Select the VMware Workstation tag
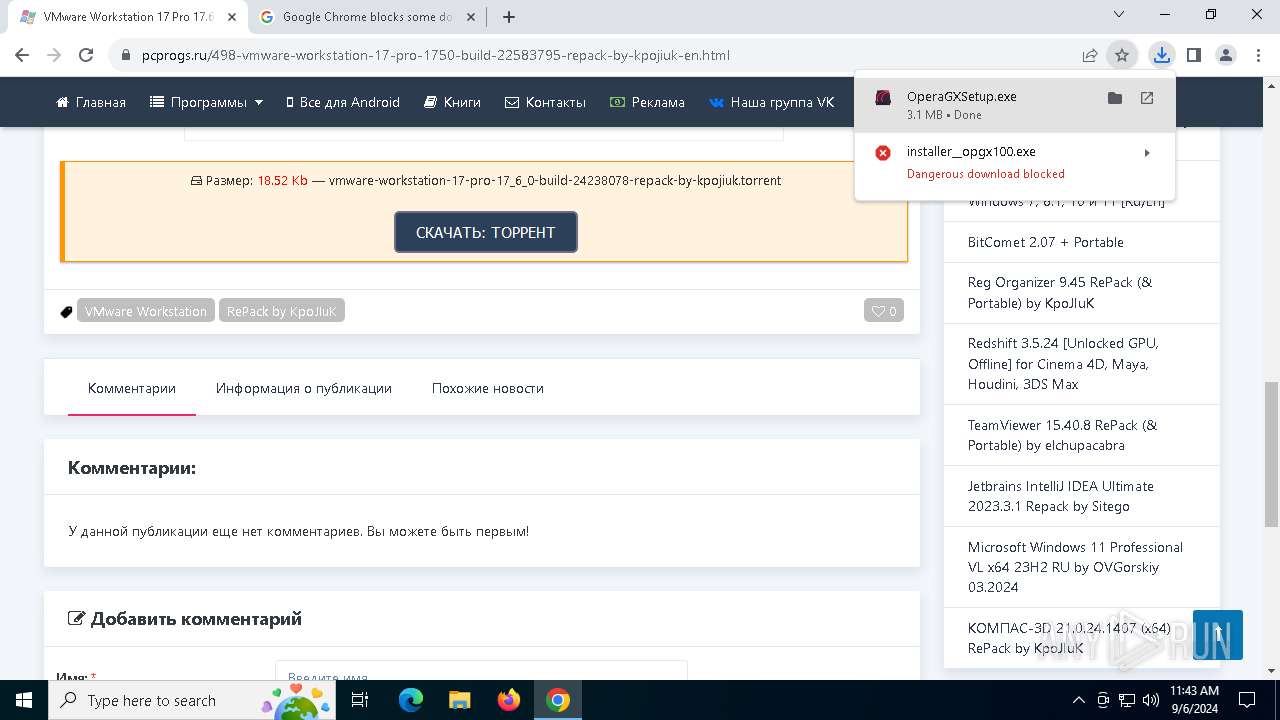The height and width of the screenshot is (720, 1280). tap(146, 311)
